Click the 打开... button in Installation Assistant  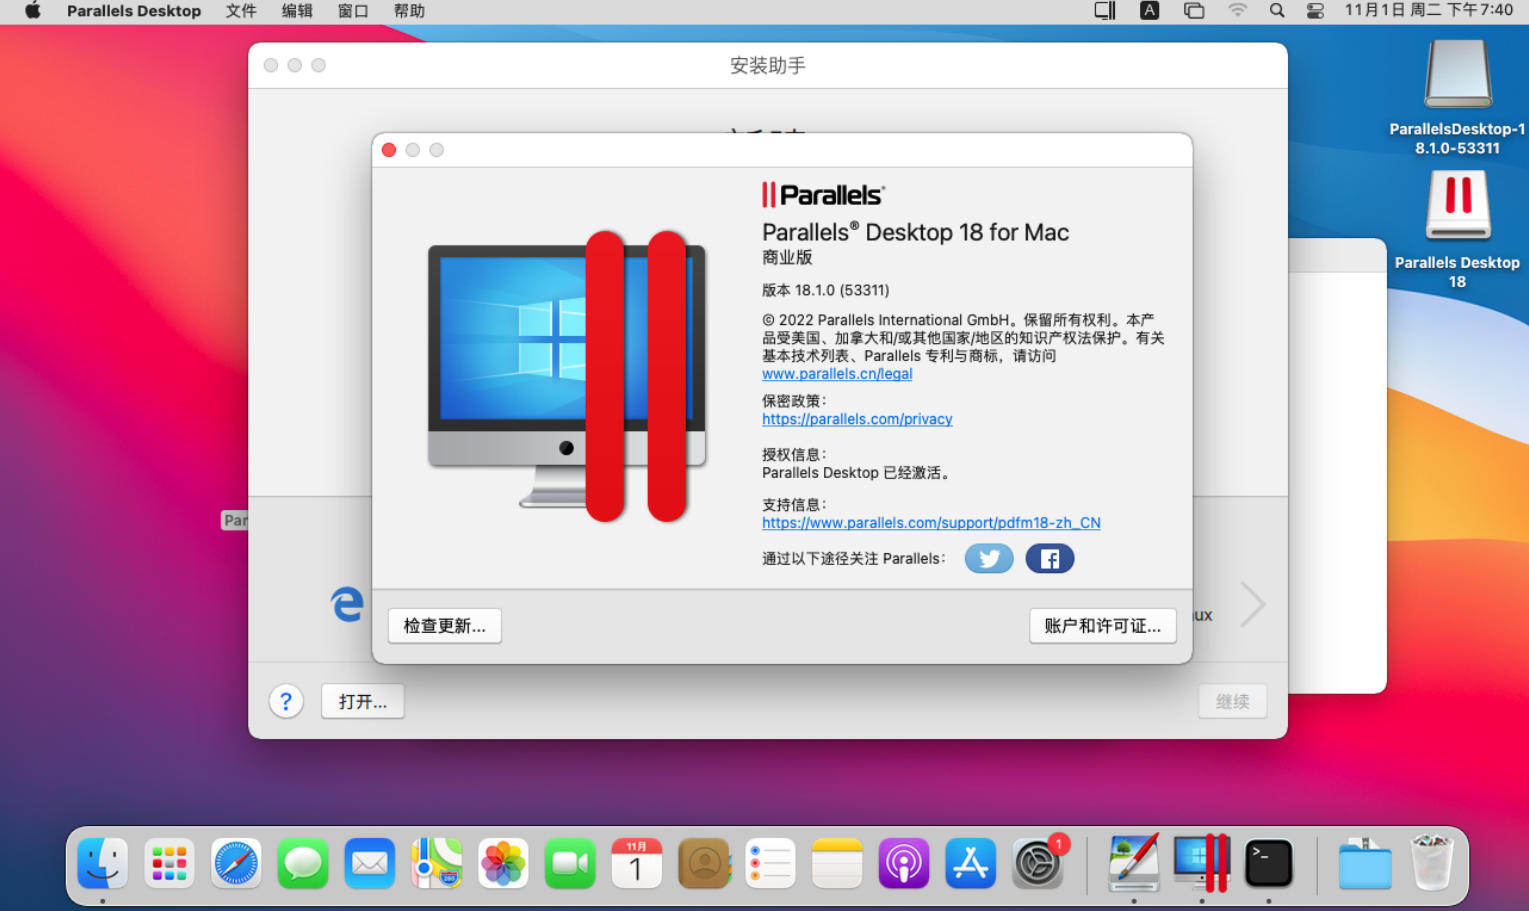363,701
